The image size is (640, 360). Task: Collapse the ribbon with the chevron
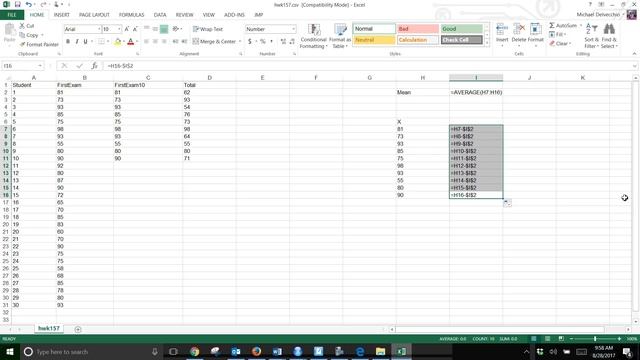pos(634,53)
